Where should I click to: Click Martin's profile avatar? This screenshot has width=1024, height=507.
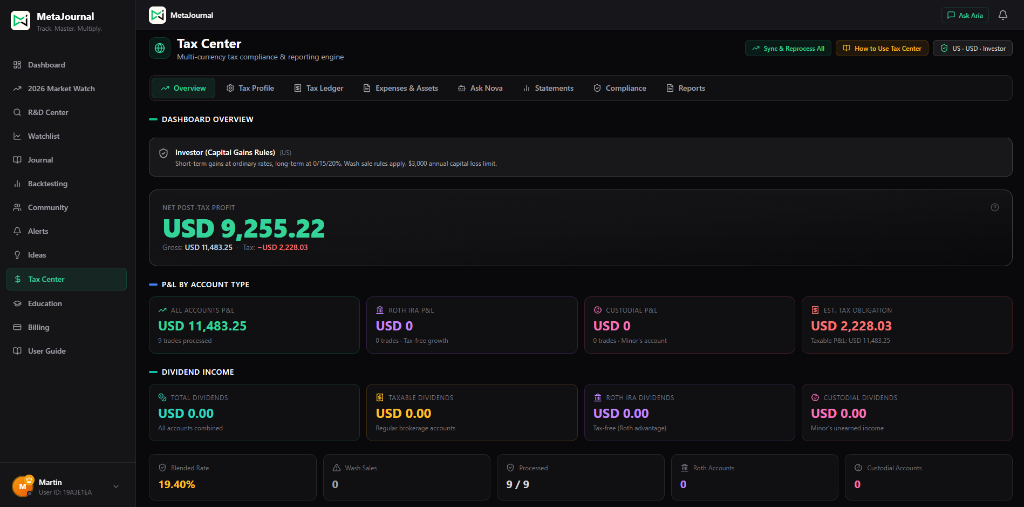click(22, 486)
